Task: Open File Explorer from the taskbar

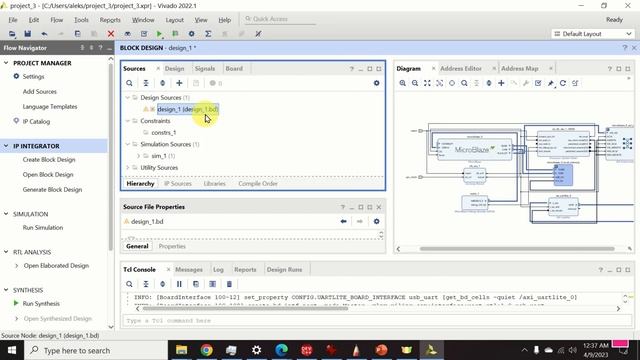Action: coord(182,350)
